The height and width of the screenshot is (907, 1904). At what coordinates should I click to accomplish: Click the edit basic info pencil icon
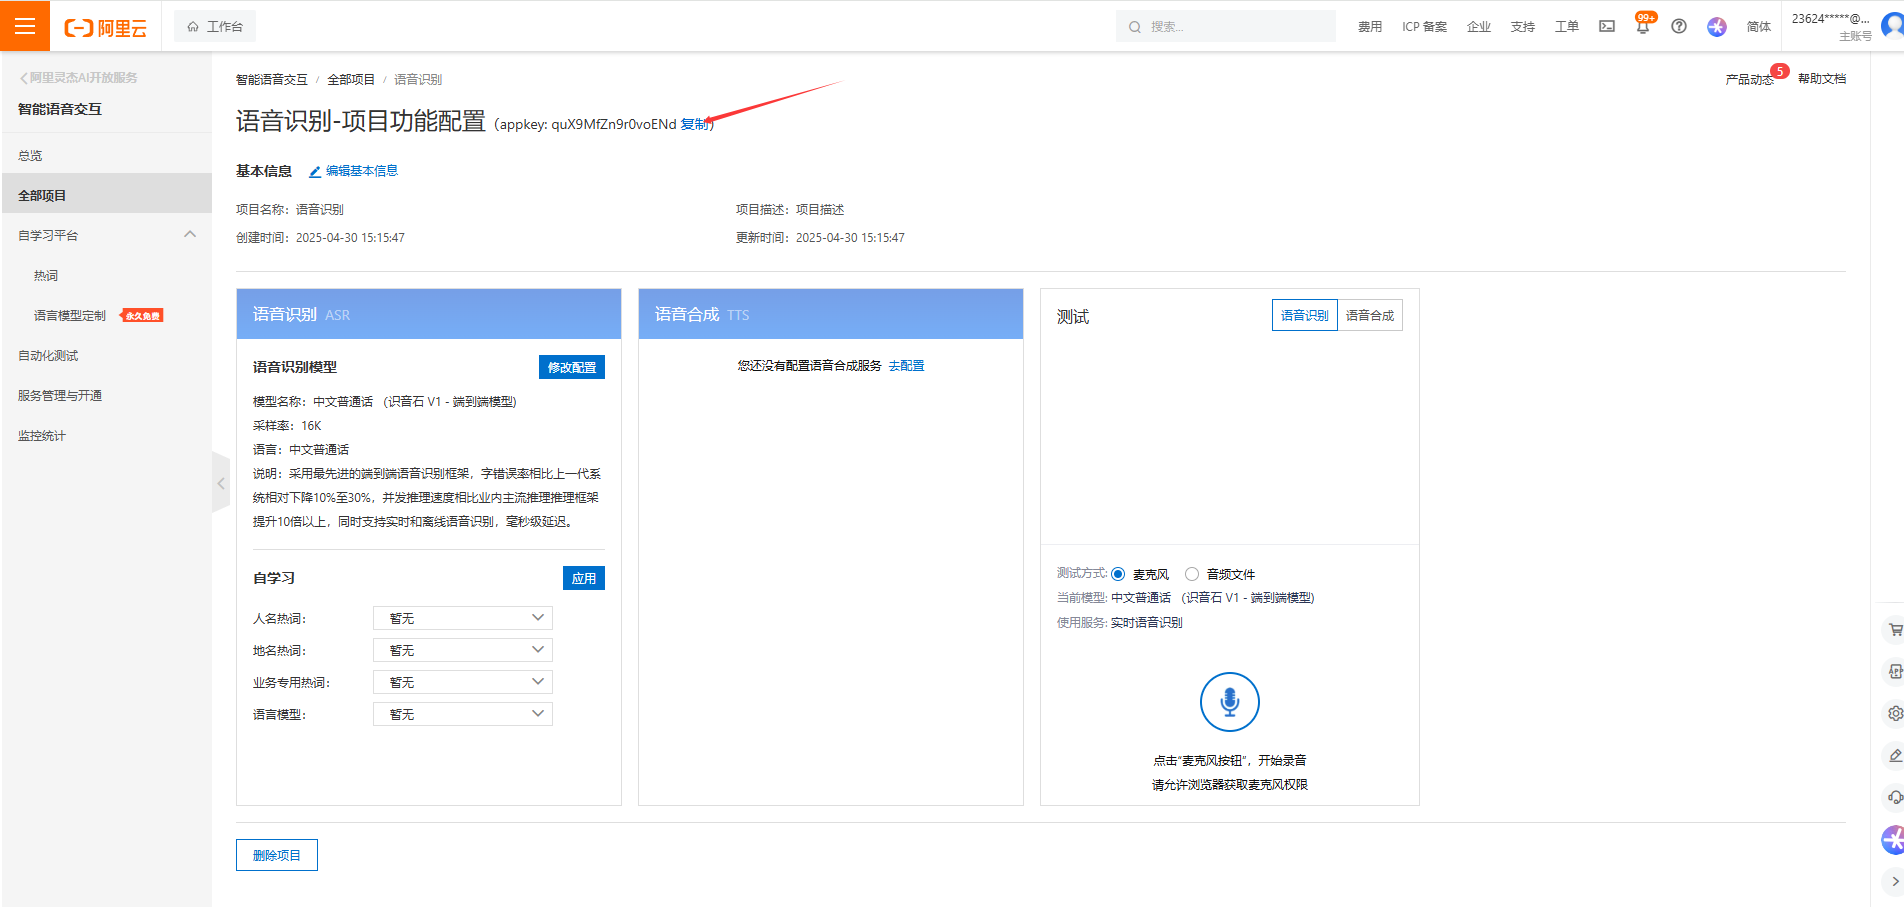[315, 172]
